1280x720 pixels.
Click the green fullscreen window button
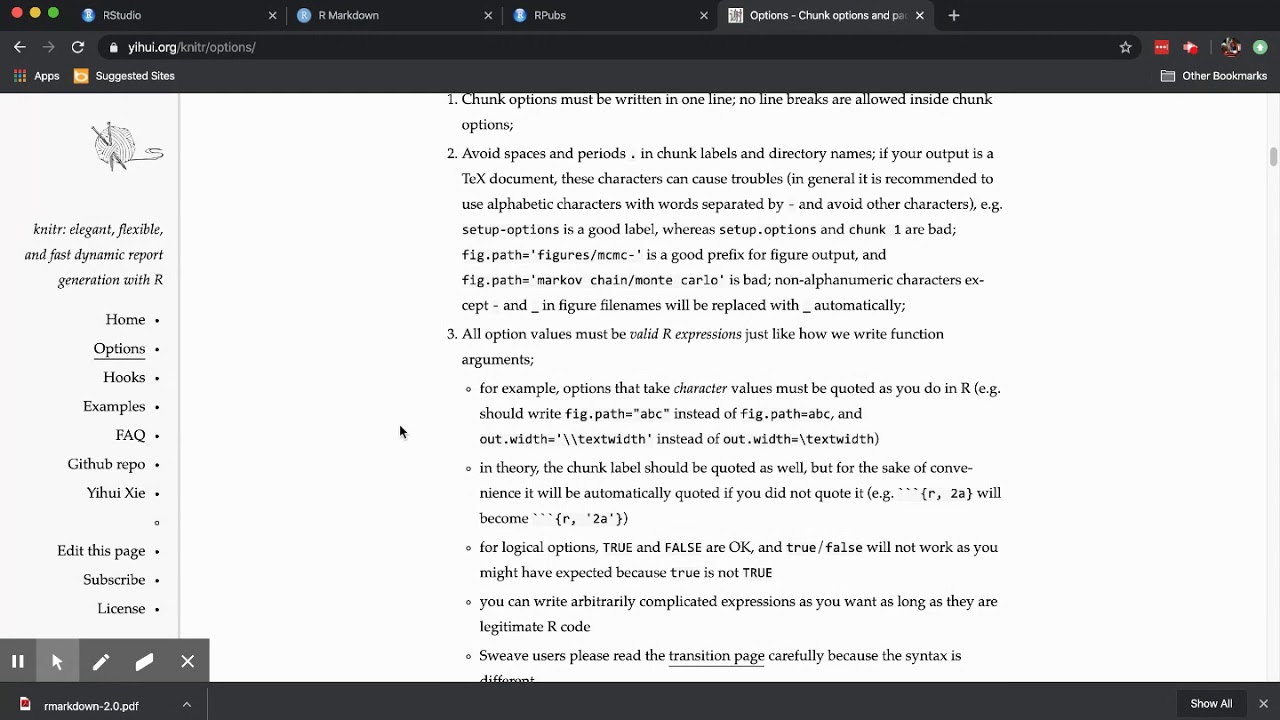tap(54, 13)
